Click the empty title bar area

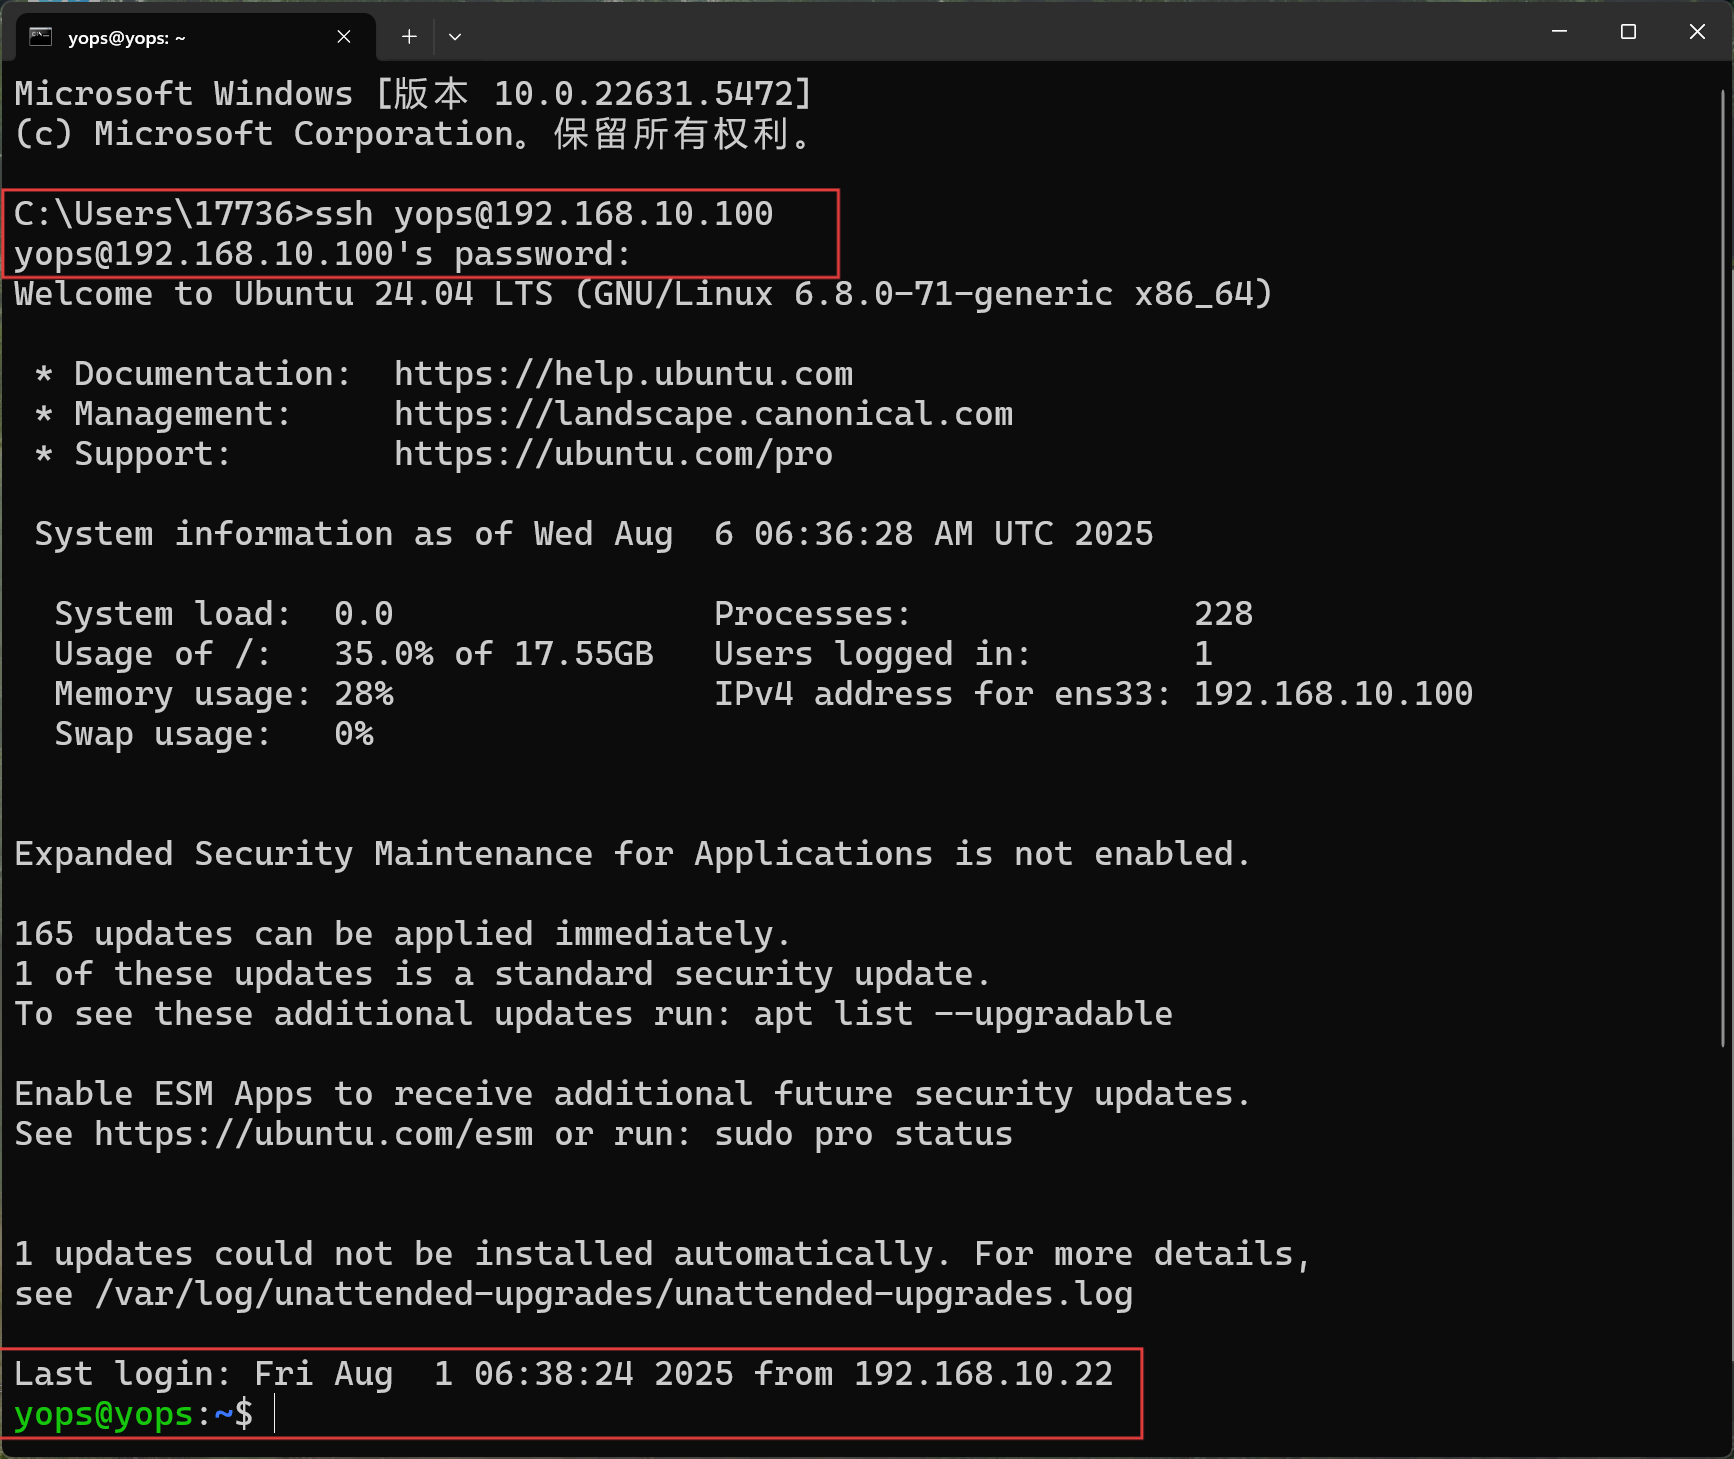pyautogui.click(x=1000, y=32)
